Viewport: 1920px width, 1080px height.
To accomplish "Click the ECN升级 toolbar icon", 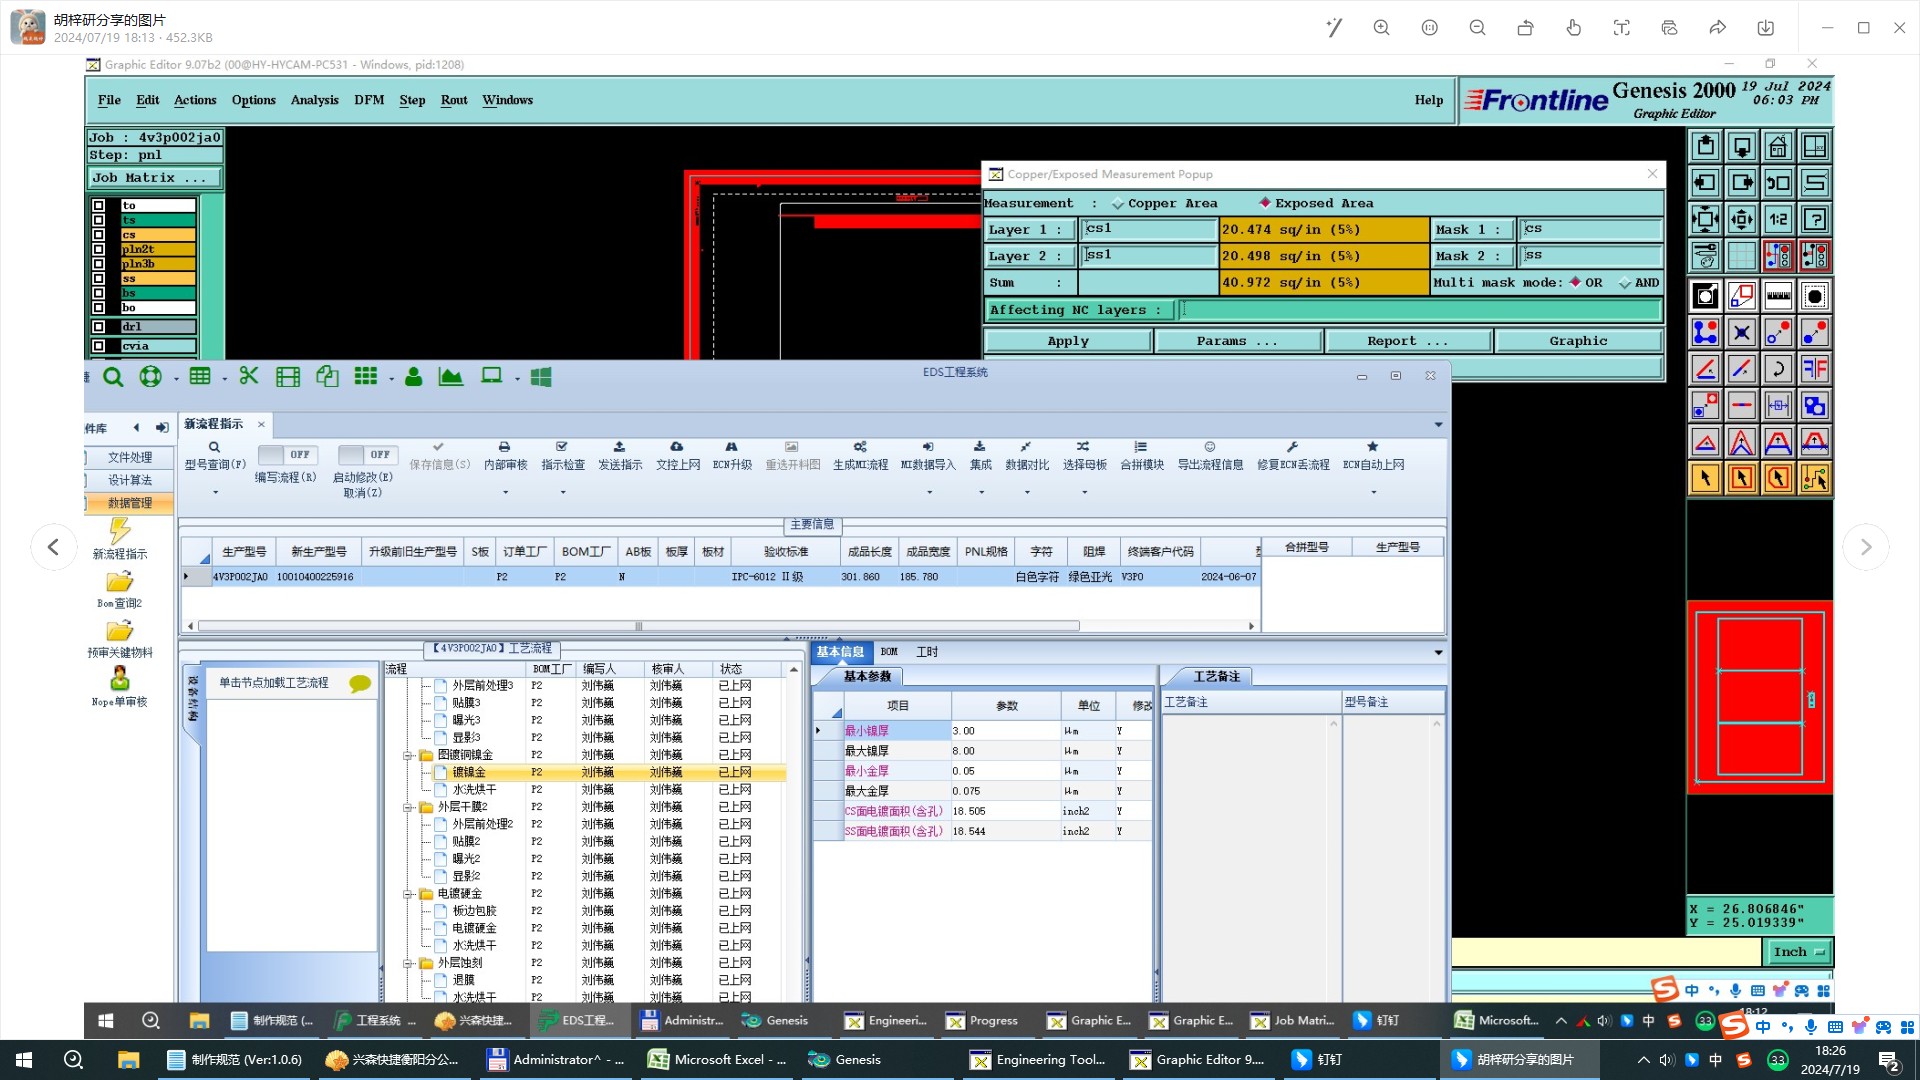I will (x=731, y=447).
